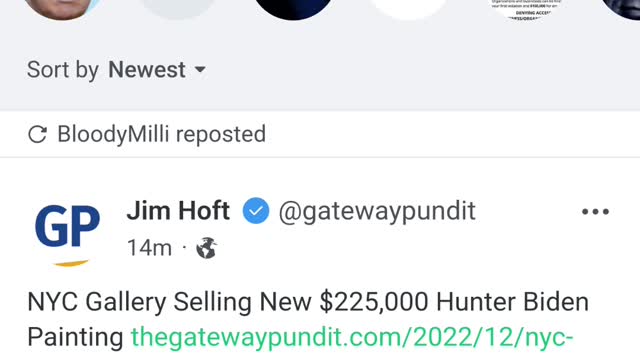Viewport: 640px width, 360px height.
Task: Open the BloodyMilli reposted profile link
Action: tap(113, 134)
